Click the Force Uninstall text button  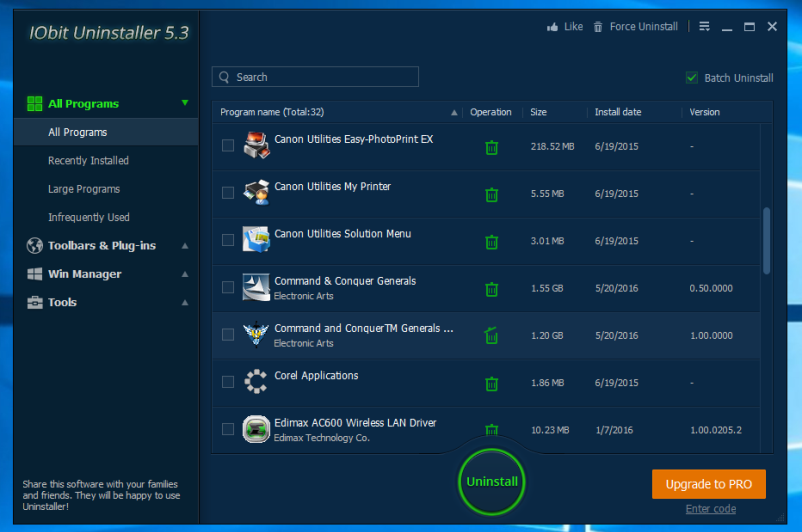[643, 27]
